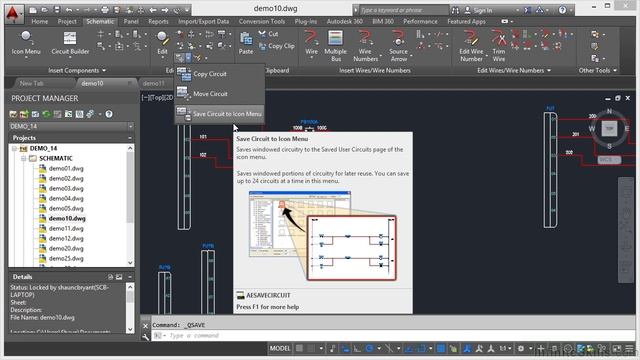Toggle polar tracking in status bar
Viewport: 640px width, 360px height.
pyautogui.click(x=369, y=349)
